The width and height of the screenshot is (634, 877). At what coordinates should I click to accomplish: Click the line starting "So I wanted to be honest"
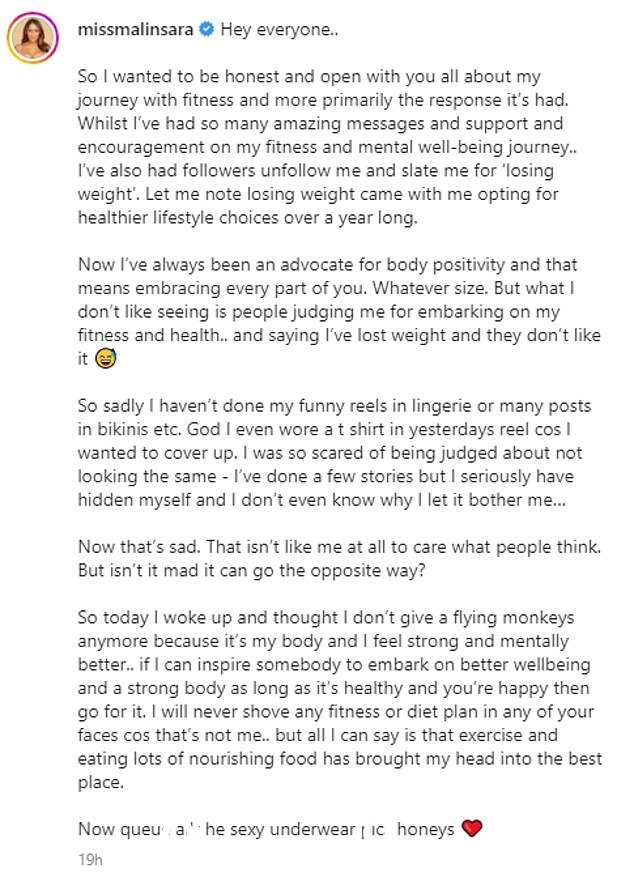tap(309, 76)
